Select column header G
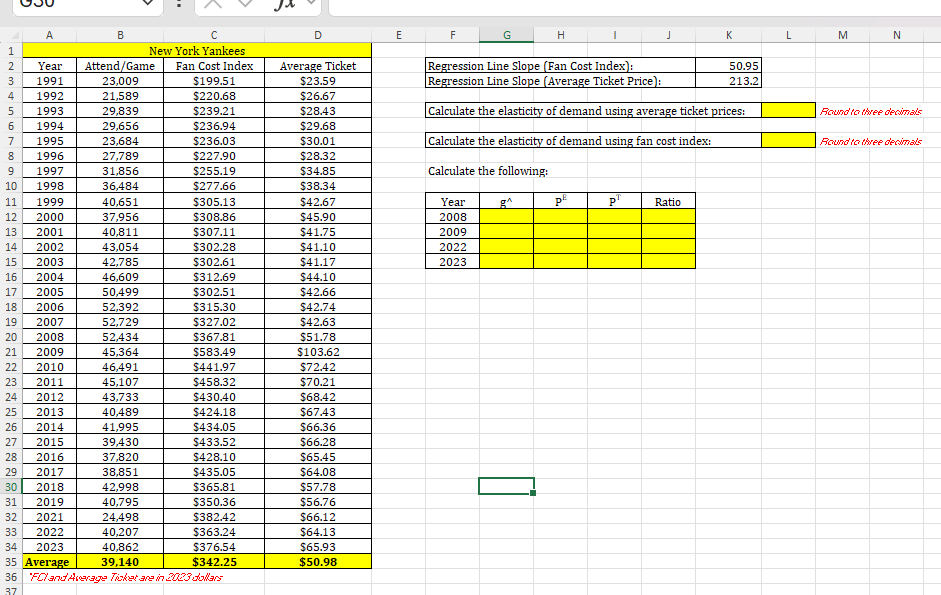The image size is (941, 595). 506,35
